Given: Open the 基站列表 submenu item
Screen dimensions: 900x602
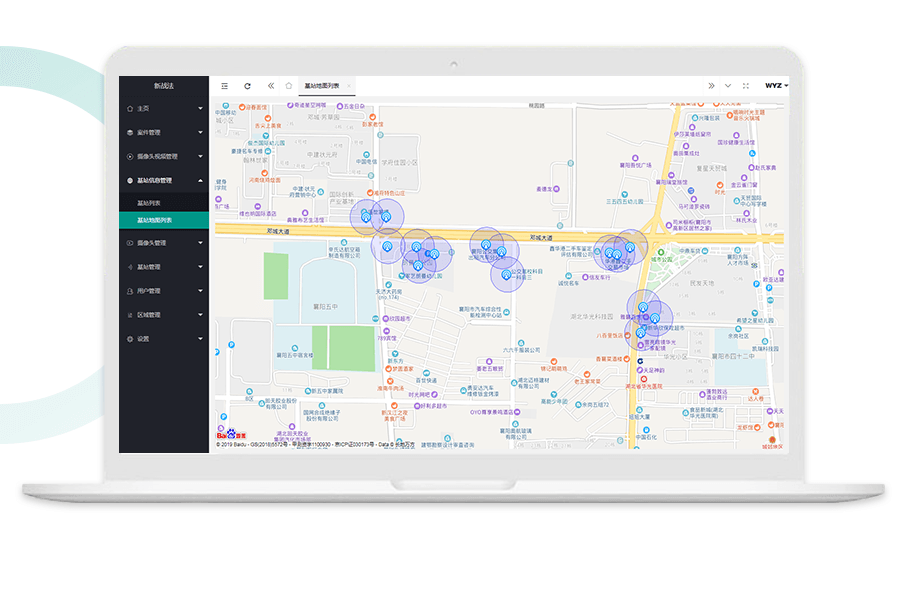Looking at the screenshot, I should pos(164,203).
